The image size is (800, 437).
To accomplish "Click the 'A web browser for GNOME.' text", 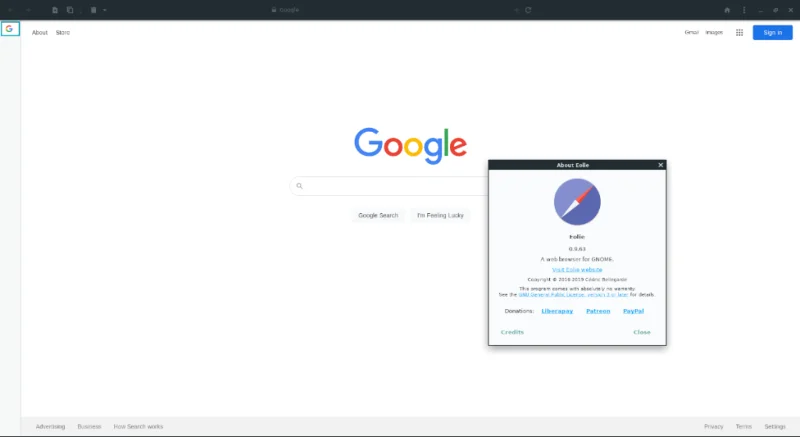I will click(577, 259).
